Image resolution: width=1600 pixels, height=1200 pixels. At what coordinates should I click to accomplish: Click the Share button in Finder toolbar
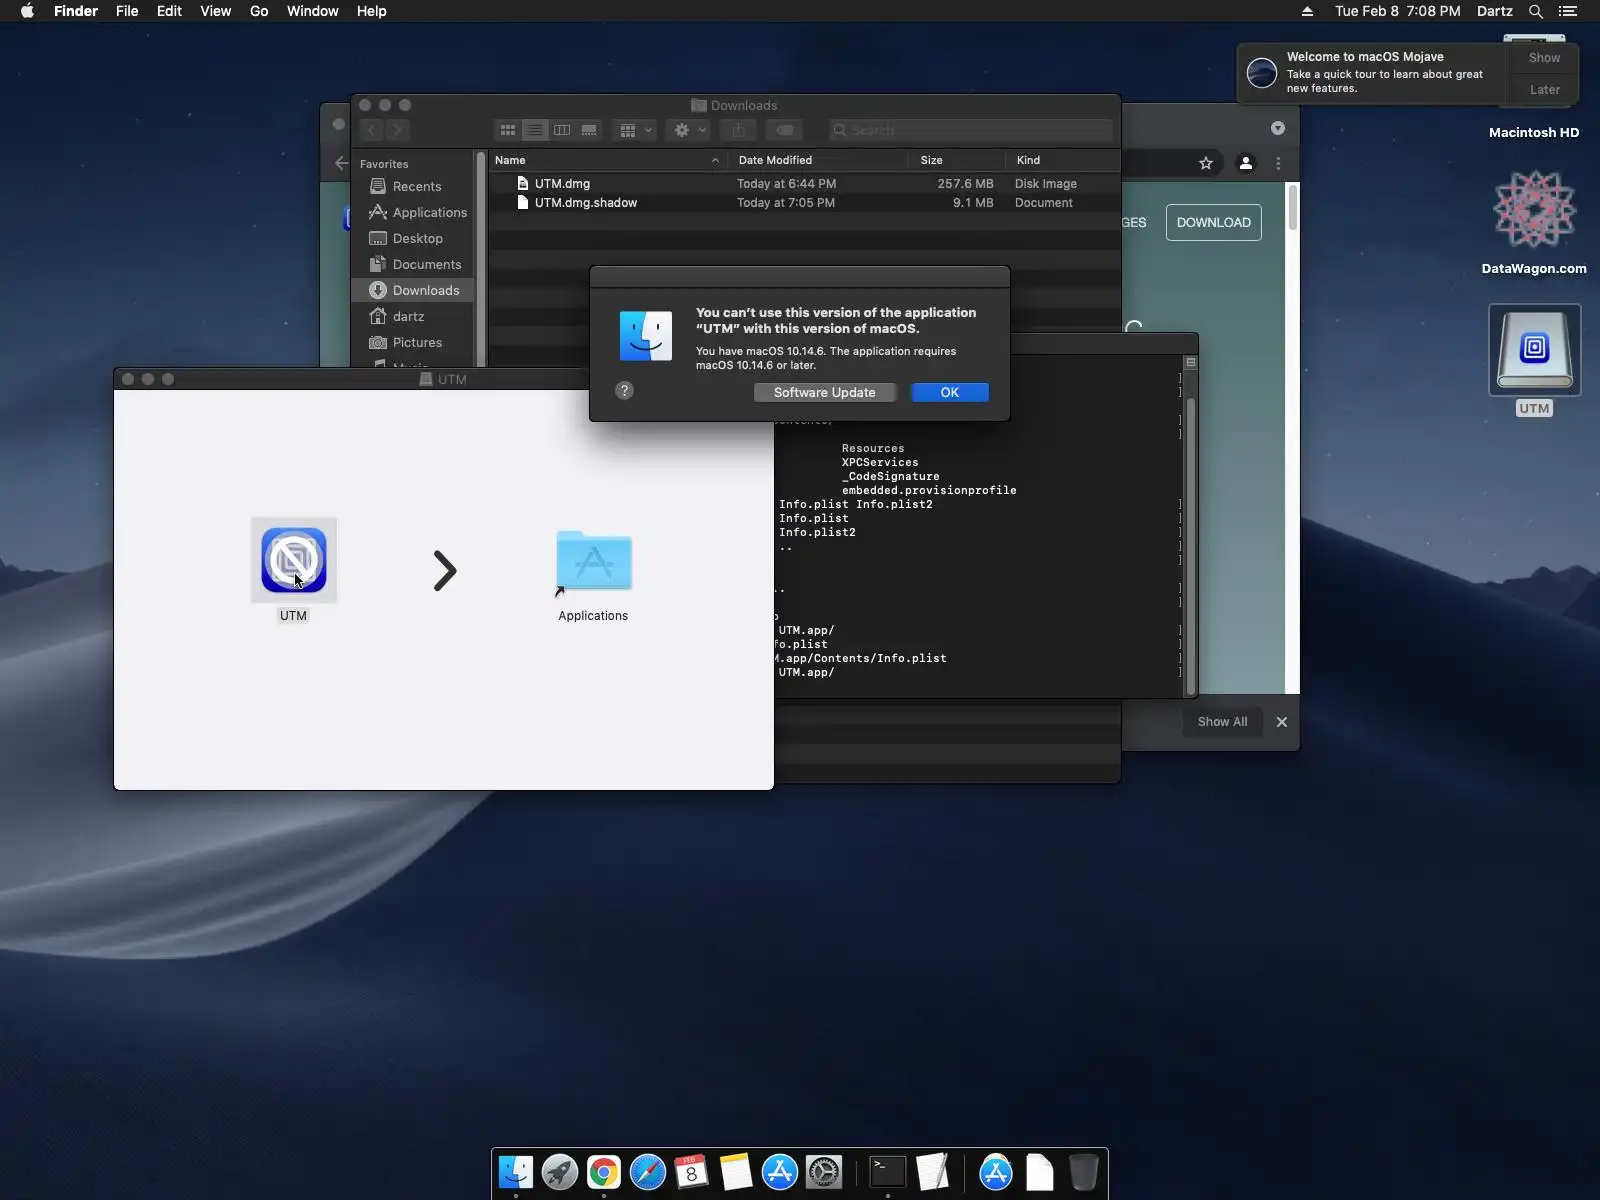coord(738,130)
